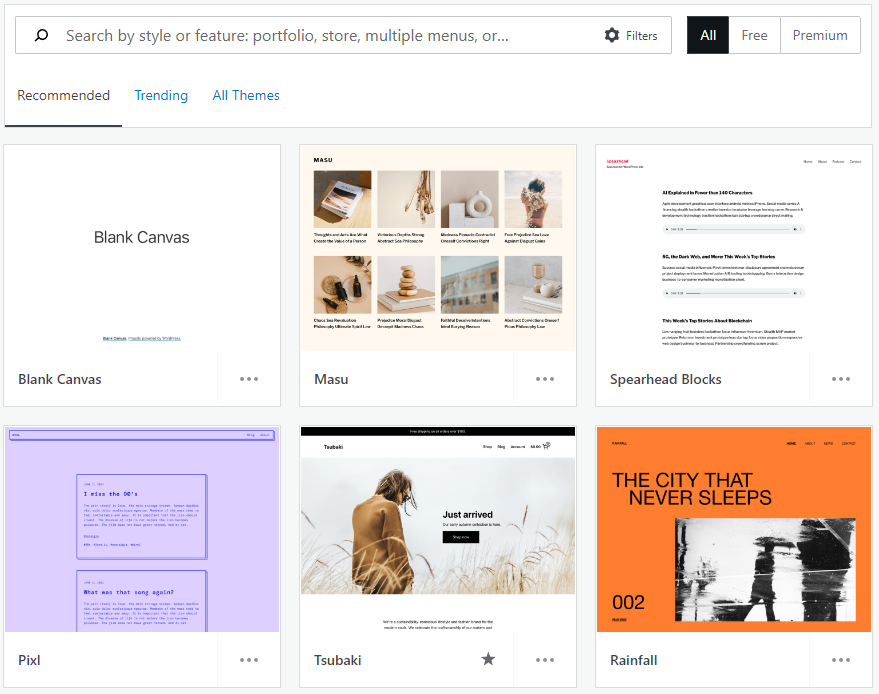Preview the Tsubaki theme thumbnail
879x694 pixels.
click(x=438, y=529)
